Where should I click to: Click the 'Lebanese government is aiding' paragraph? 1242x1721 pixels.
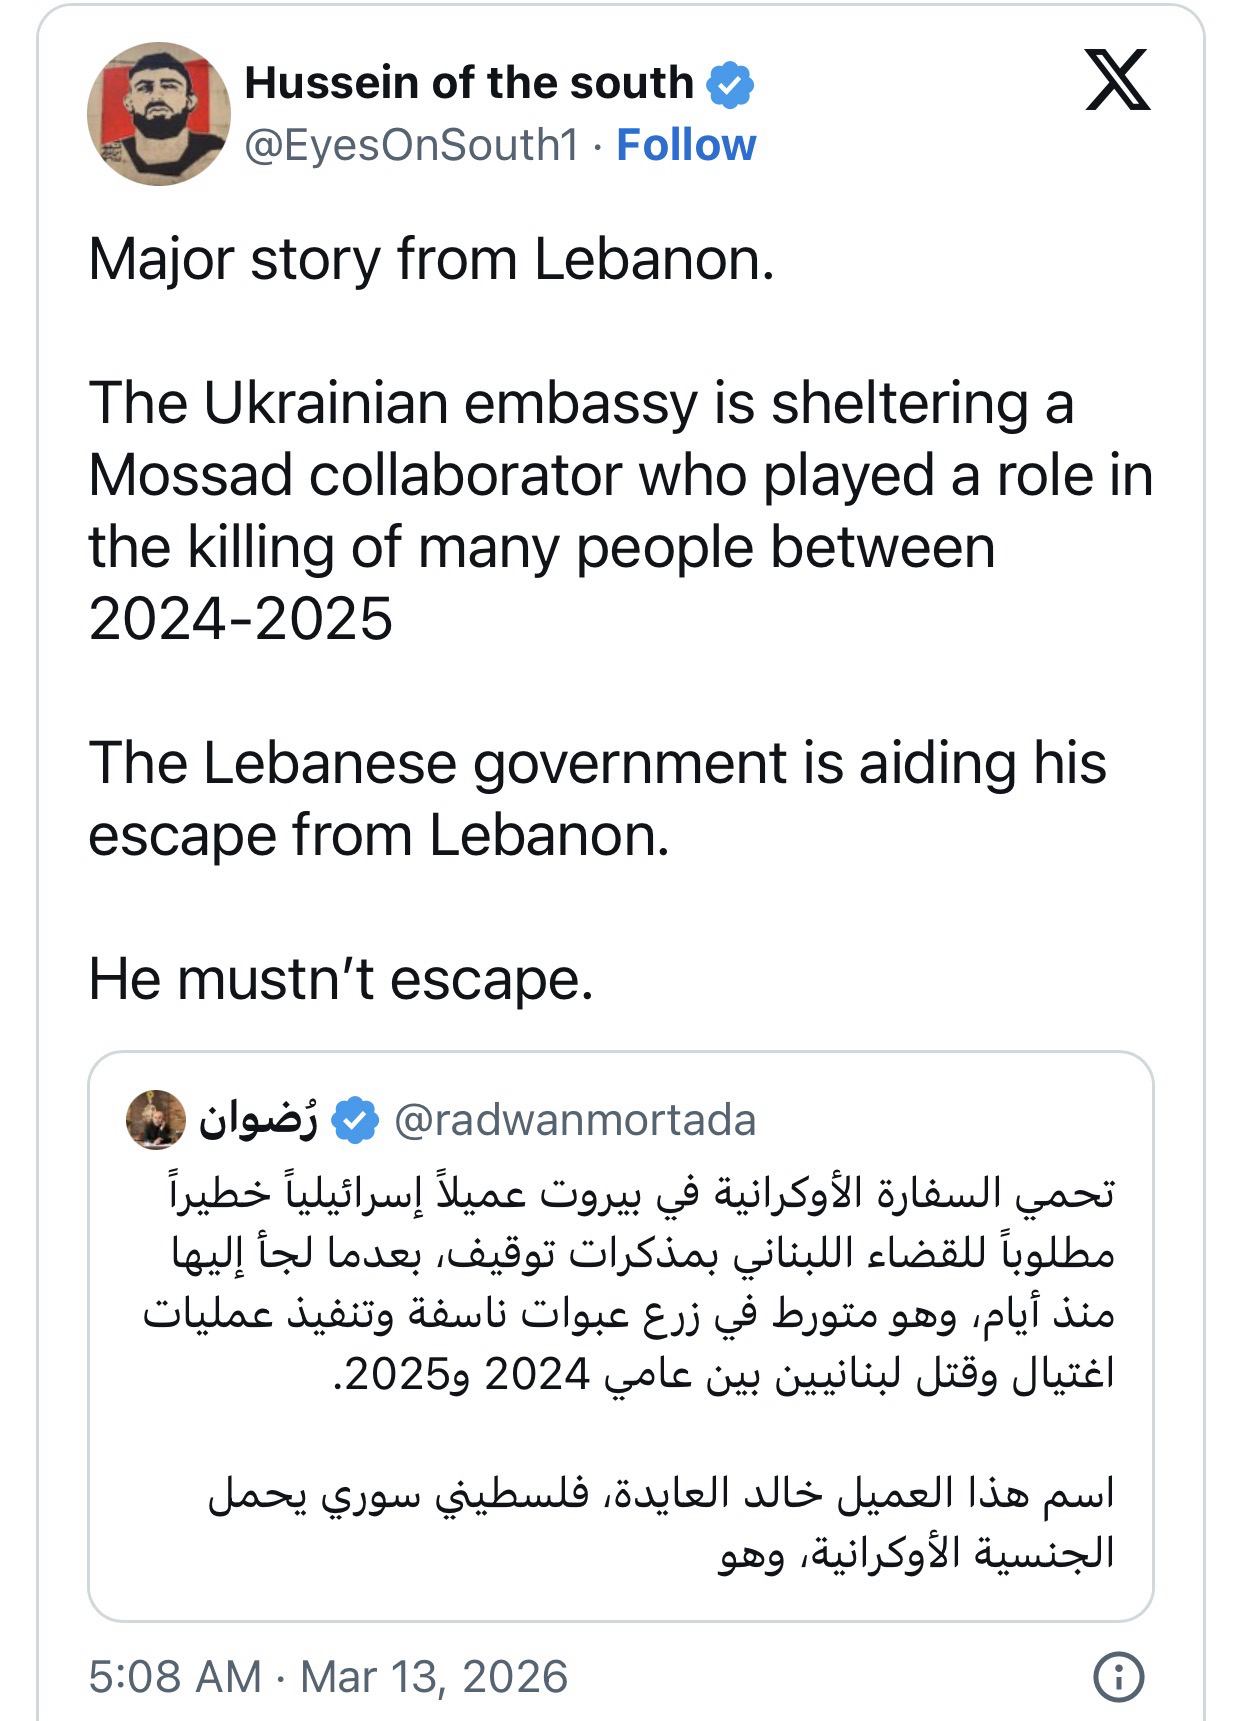(x=597, y=798)
